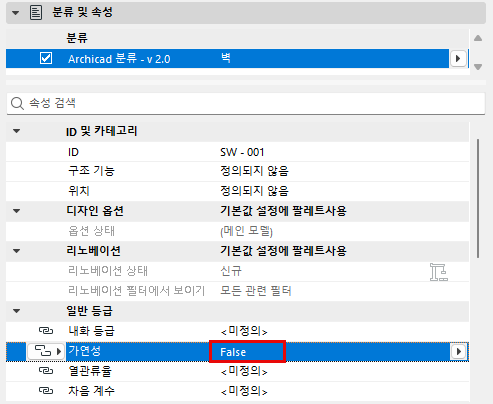This screenshot has width=493, height=404.
Task: Select the ID value SW - 001
Action: (x=242, y=152)
